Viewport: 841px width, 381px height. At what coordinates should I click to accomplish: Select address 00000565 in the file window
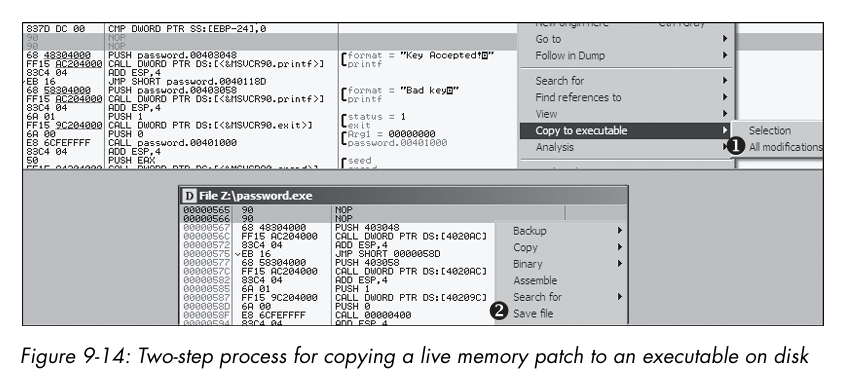[206, 210]
